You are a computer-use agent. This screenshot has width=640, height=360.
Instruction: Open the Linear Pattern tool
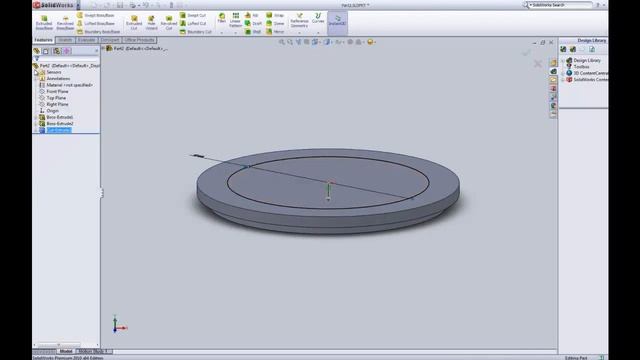pyautogui.click(x=236, y=20)
